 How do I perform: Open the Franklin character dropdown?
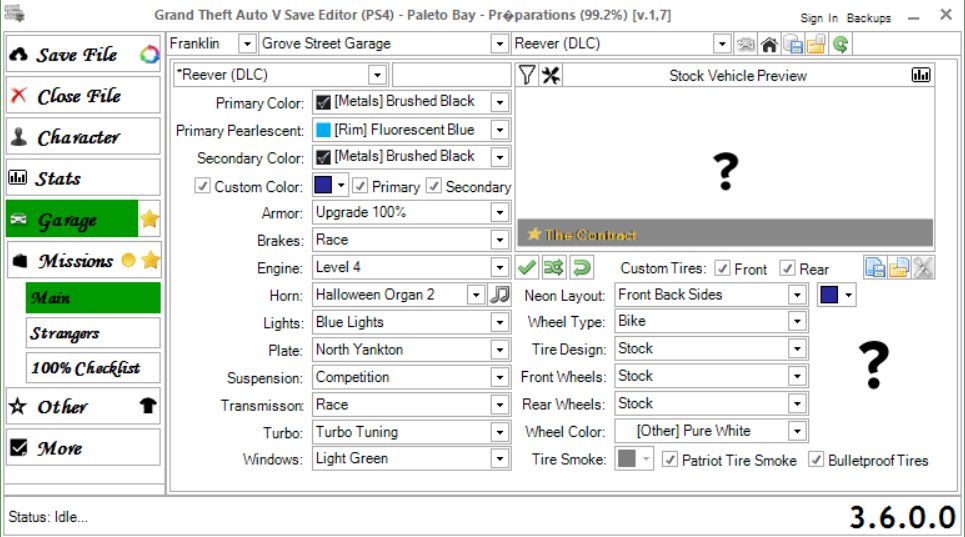click(x=247, y=44)
